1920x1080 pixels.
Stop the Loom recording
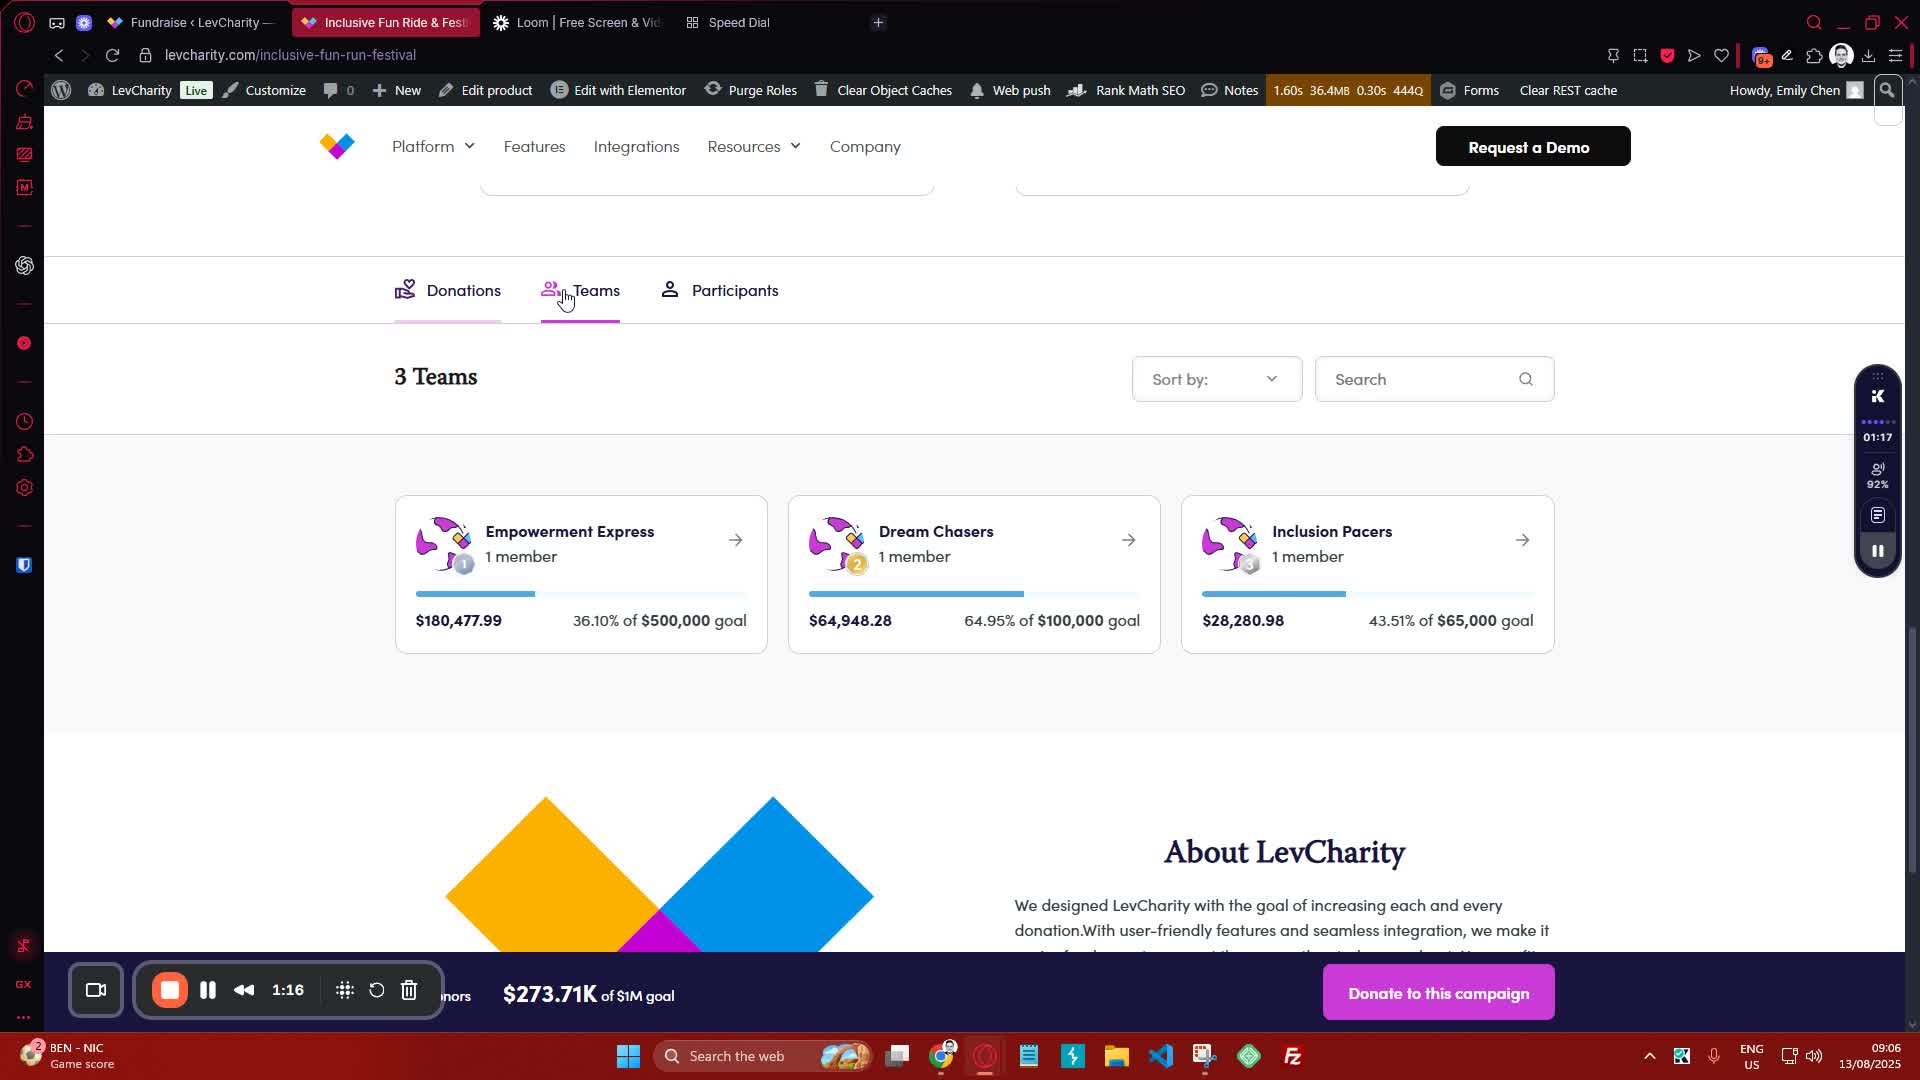click(170, 990)
